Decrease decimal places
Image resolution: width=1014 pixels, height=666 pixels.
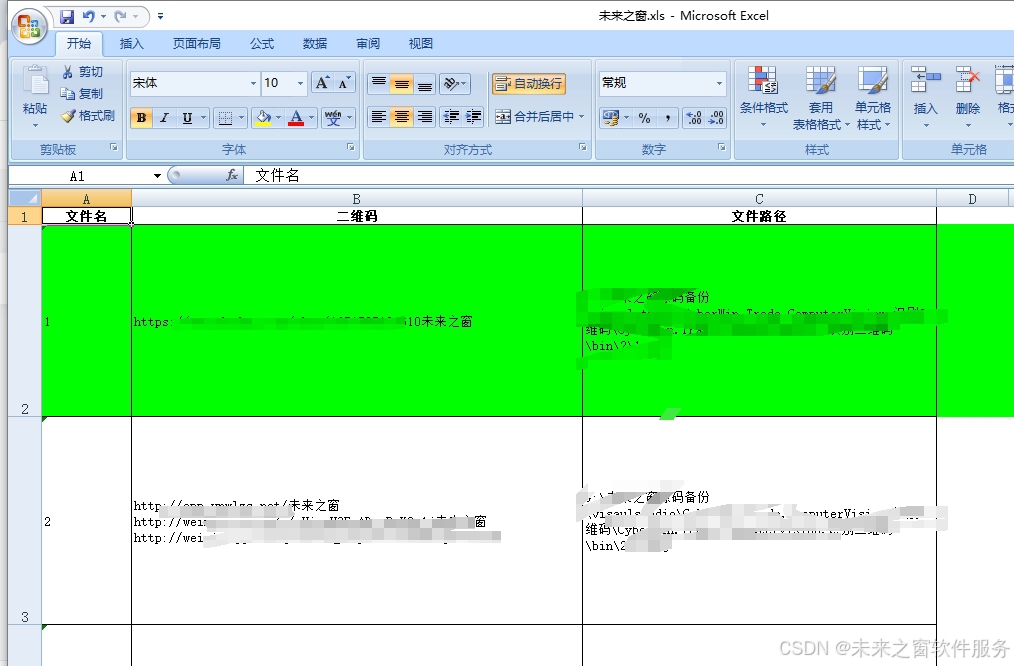(716, 118)
